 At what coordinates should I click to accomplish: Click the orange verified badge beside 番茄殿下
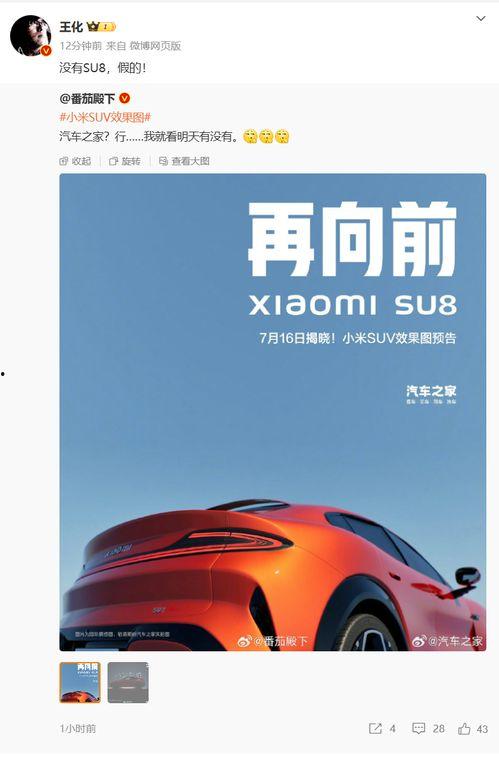click(x=125, y=98)
